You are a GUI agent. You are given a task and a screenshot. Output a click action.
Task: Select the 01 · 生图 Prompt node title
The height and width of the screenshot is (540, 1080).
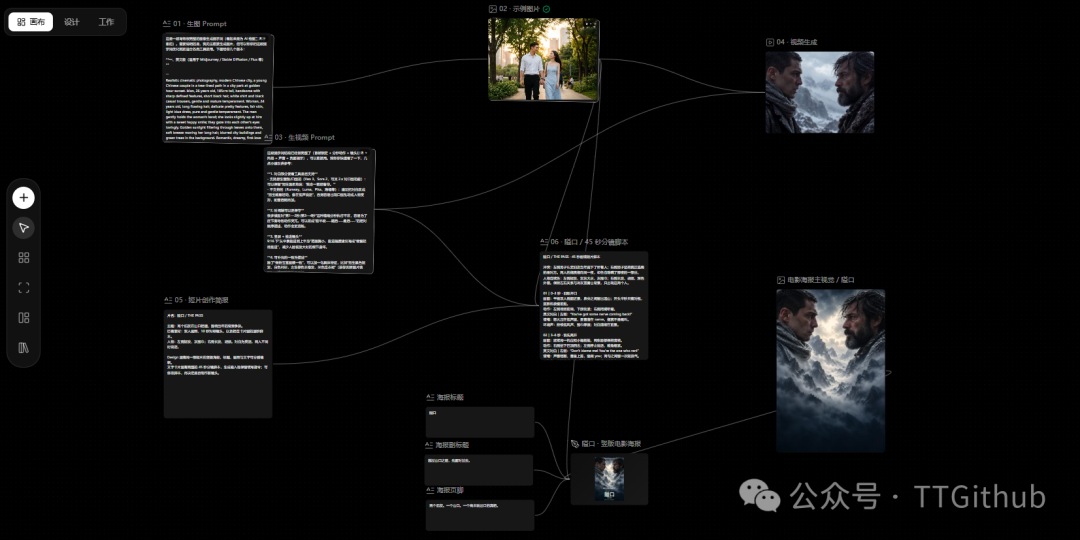tap(200, 23)
